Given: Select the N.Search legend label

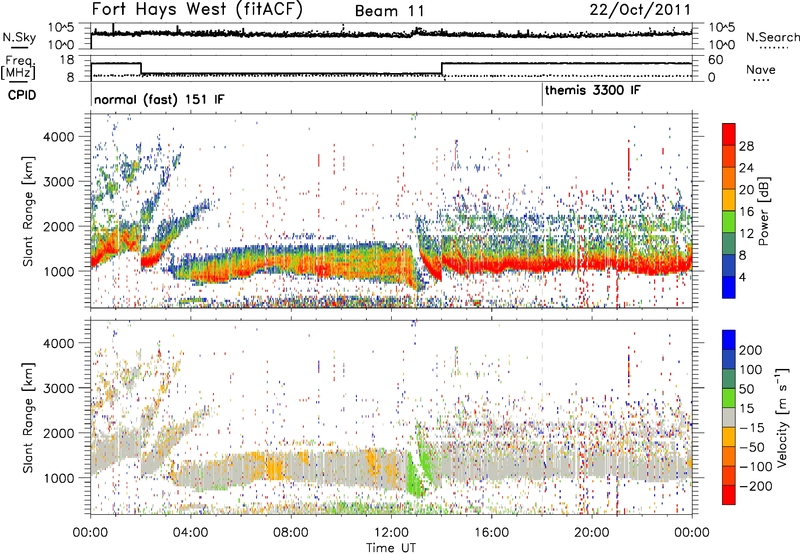Looking at the screenshot, I should click(772, 37).
